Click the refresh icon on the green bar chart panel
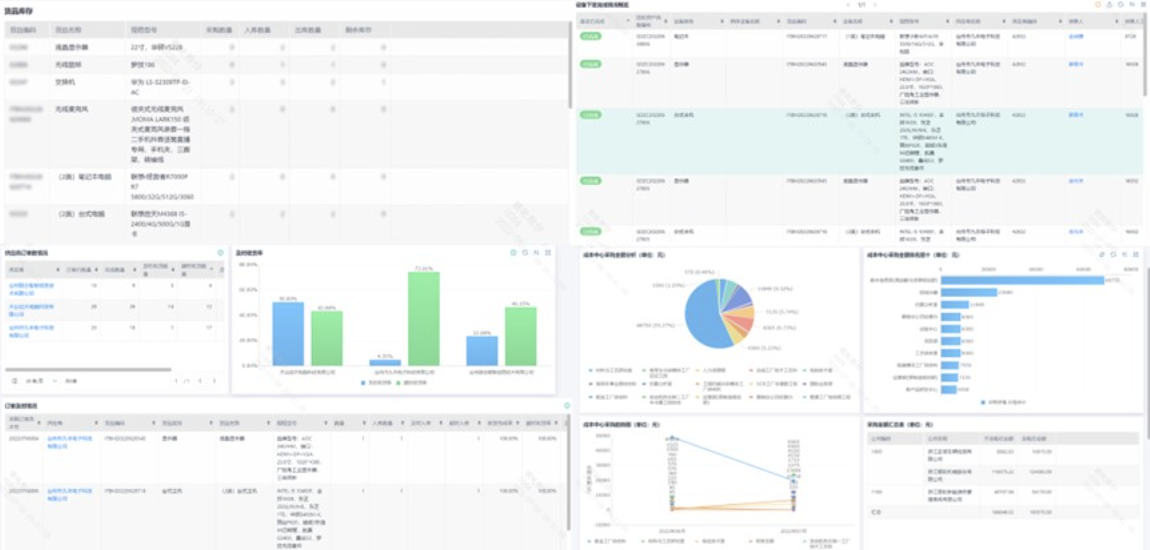Viewport: 1150px width, 550px height. coord(525,252)
